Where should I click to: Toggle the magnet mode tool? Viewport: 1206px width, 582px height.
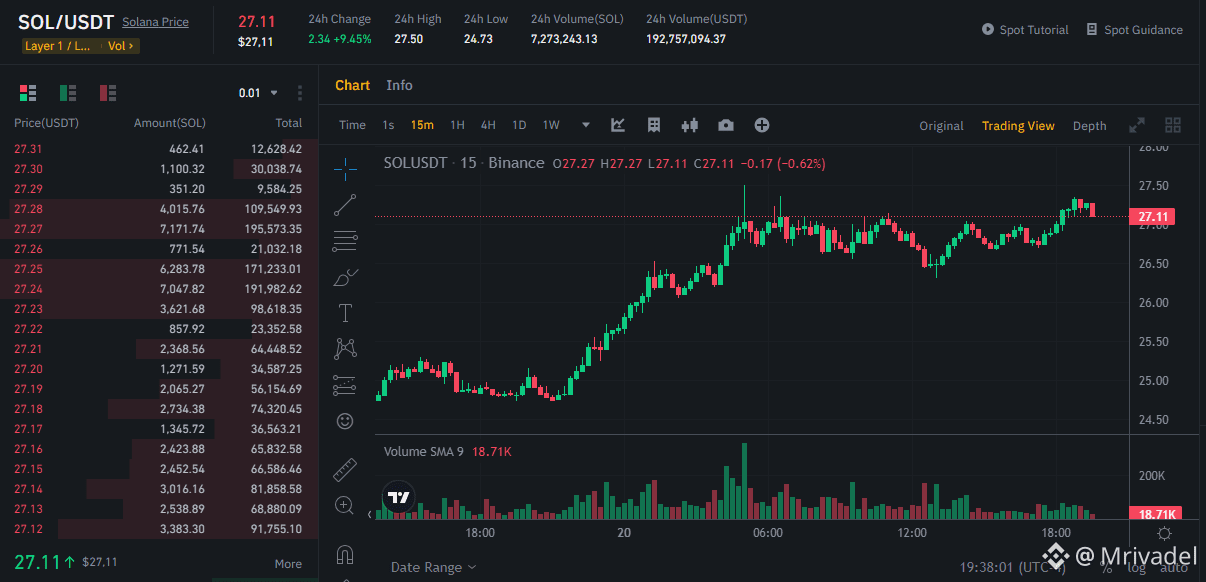(x=345, y=553)
